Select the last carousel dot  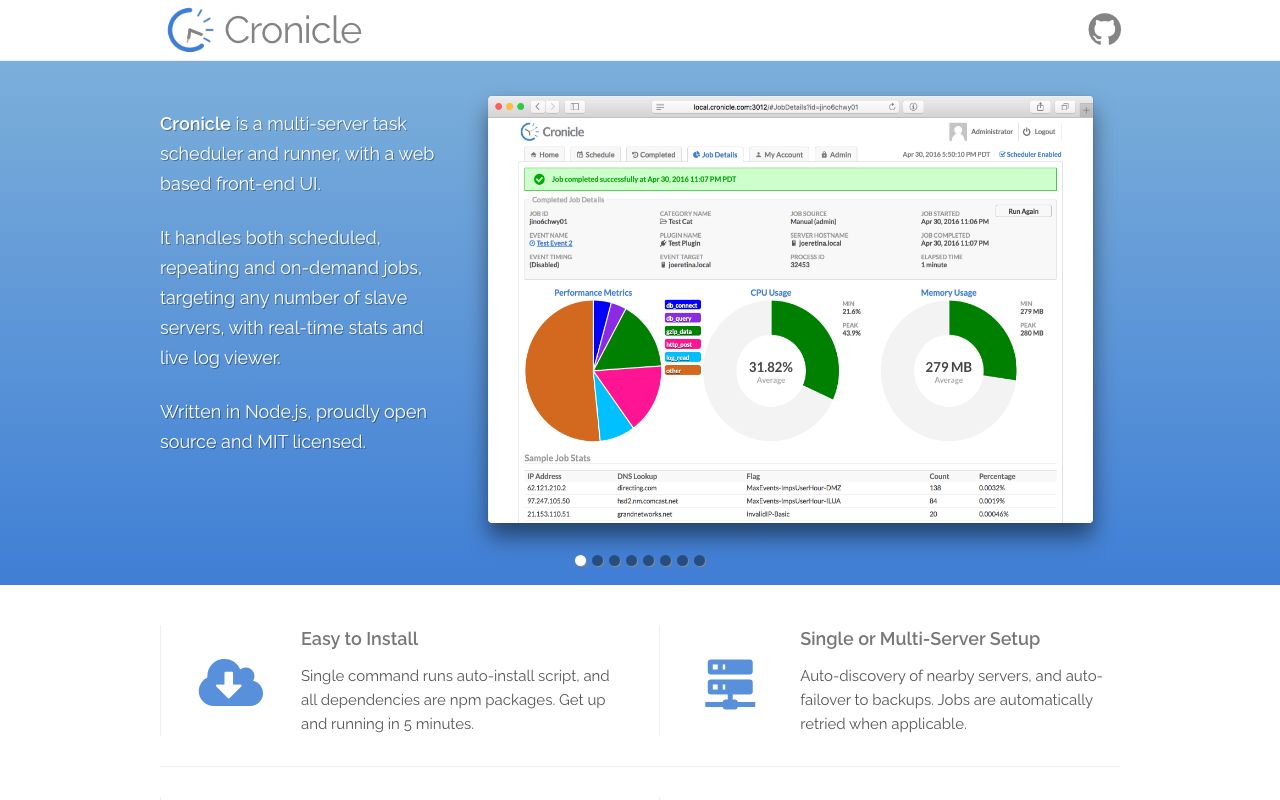pos(699,560)
